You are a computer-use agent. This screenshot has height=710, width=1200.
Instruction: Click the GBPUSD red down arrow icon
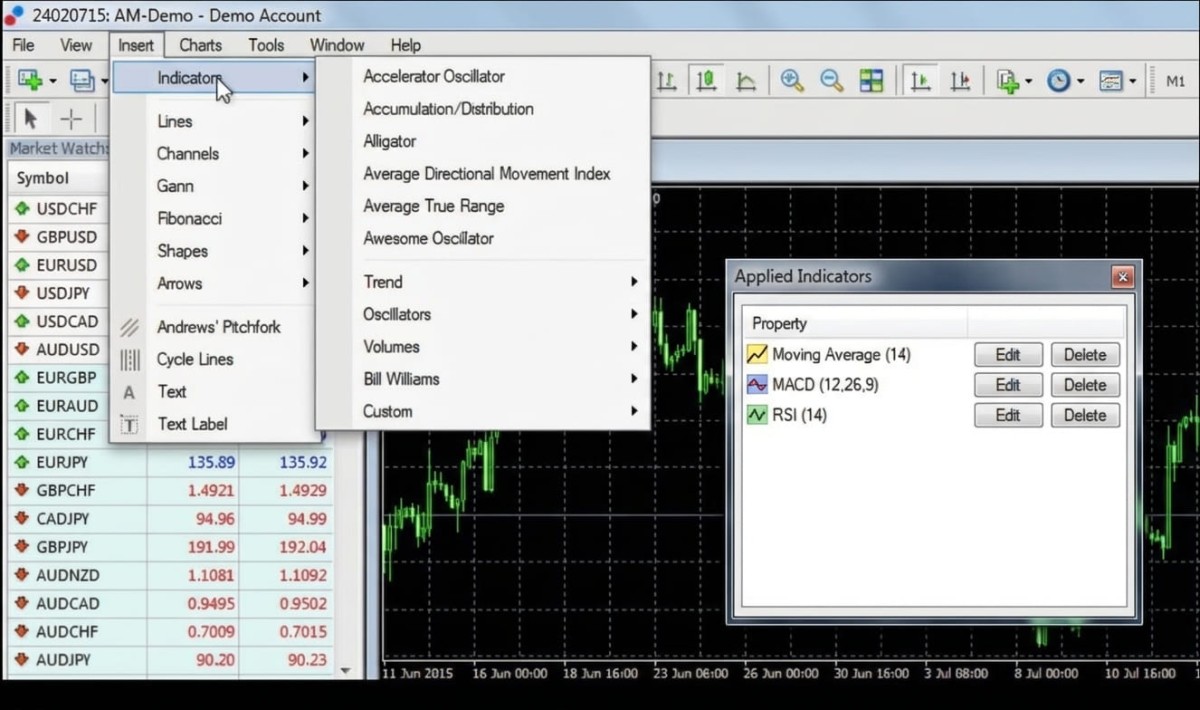21,237
